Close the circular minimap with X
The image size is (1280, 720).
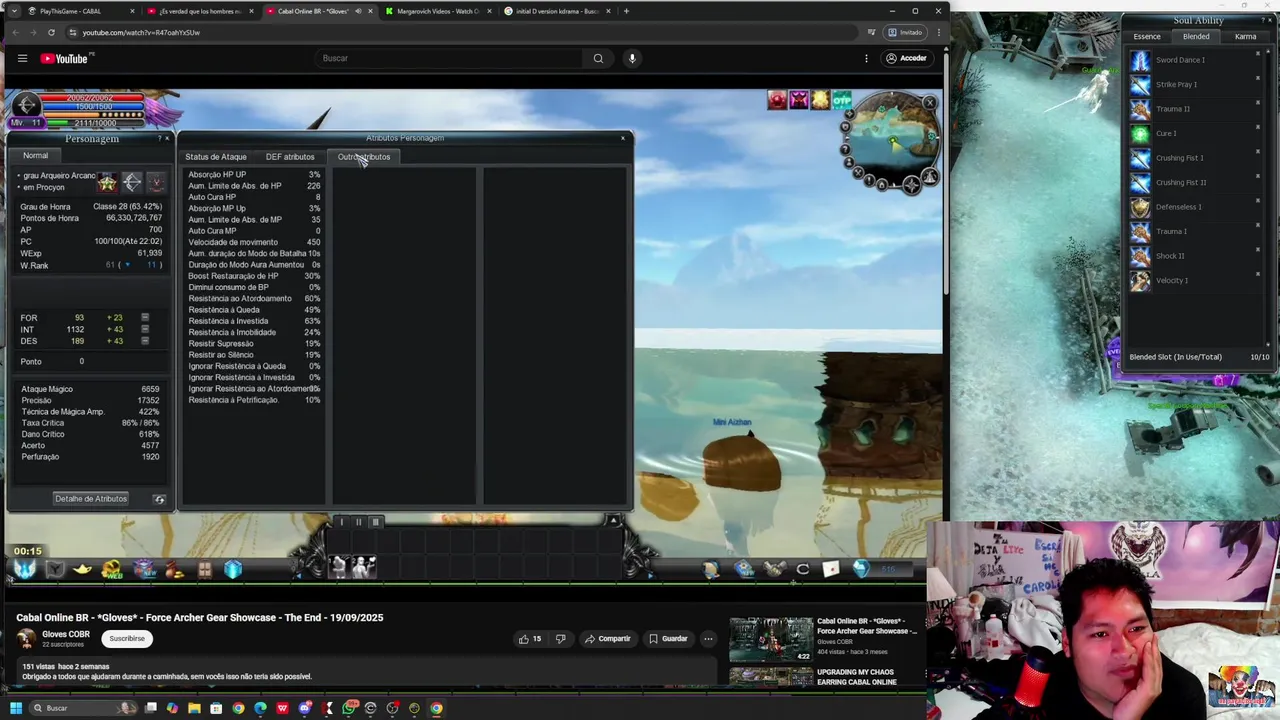click(930, 103)
